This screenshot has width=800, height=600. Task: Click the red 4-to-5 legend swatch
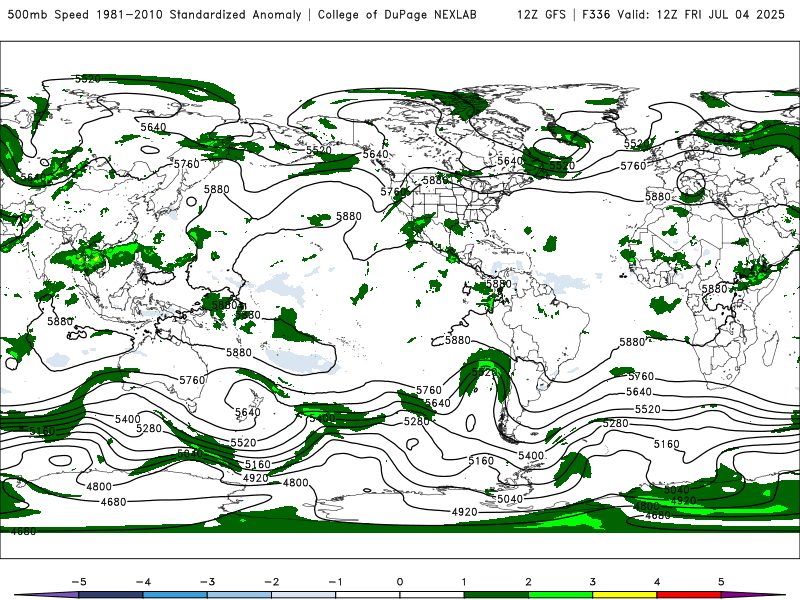(689, 595)
